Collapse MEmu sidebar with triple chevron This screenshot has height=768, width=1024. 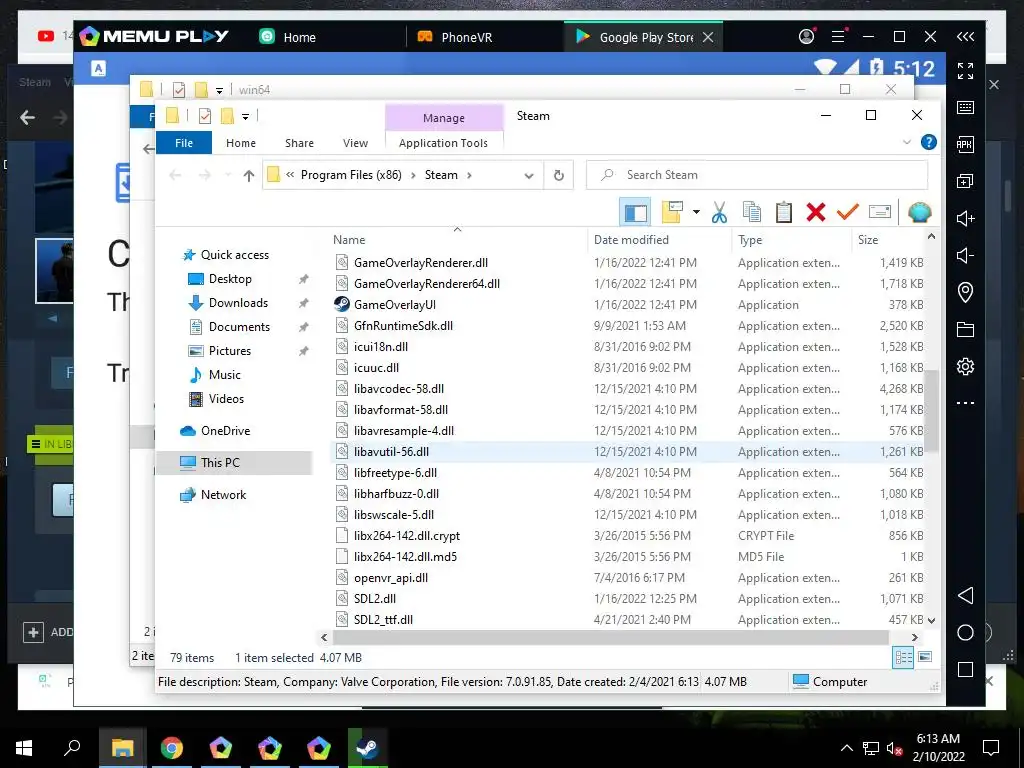click(x=965, y=37)
